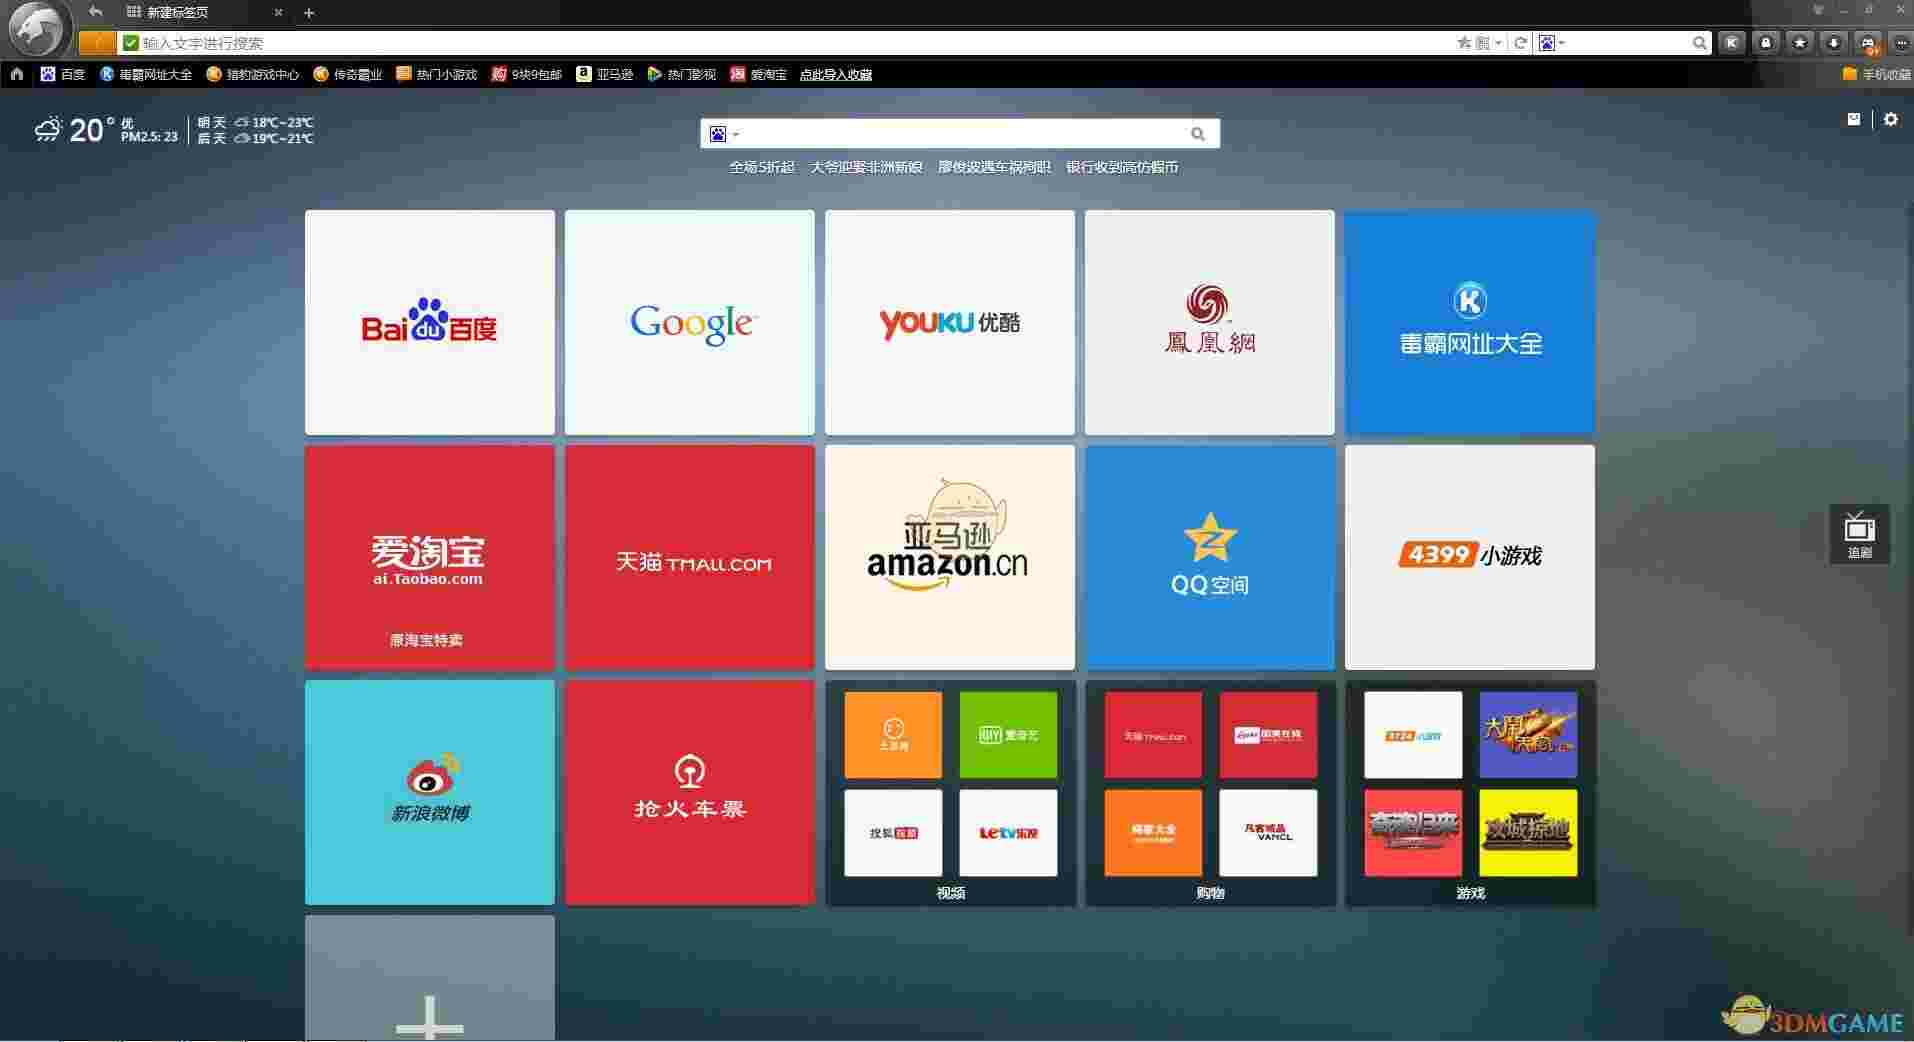Click the 追剧 TV side panel icon

pyautogui.click(x=1859, y=534)
